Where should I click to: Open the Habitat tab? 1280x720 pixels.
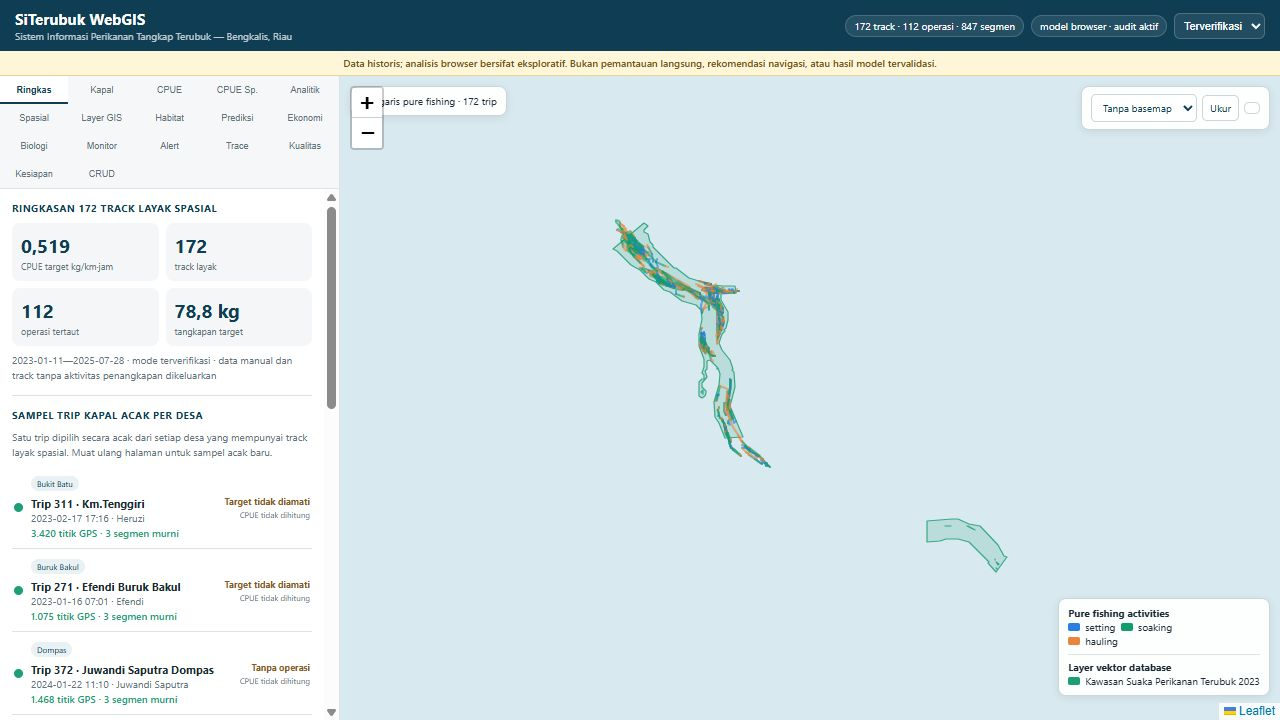170,118
